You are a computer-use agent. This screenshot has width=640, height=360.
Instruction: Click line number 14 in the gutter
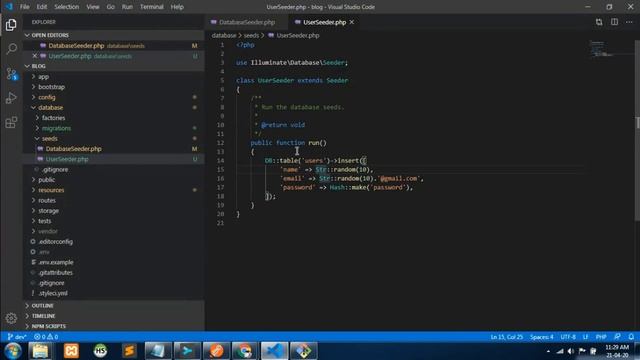pyautogui.click(x=220, y=160)
